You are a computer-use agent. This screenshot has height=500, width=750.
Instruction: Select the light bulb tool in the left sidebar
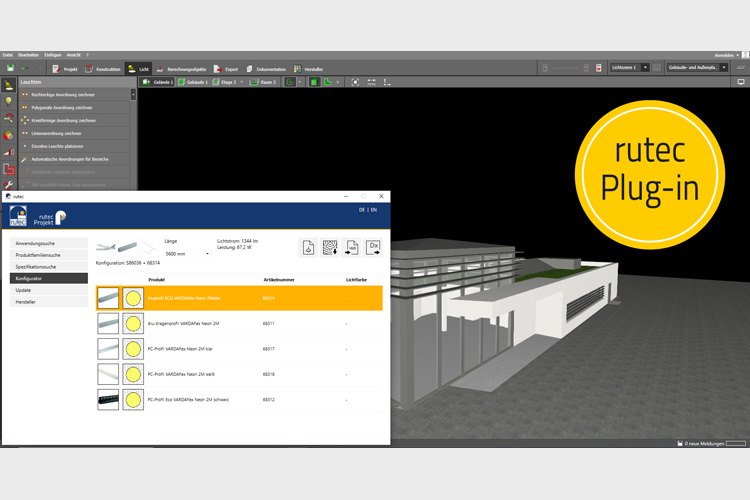(x=9, y=101)
